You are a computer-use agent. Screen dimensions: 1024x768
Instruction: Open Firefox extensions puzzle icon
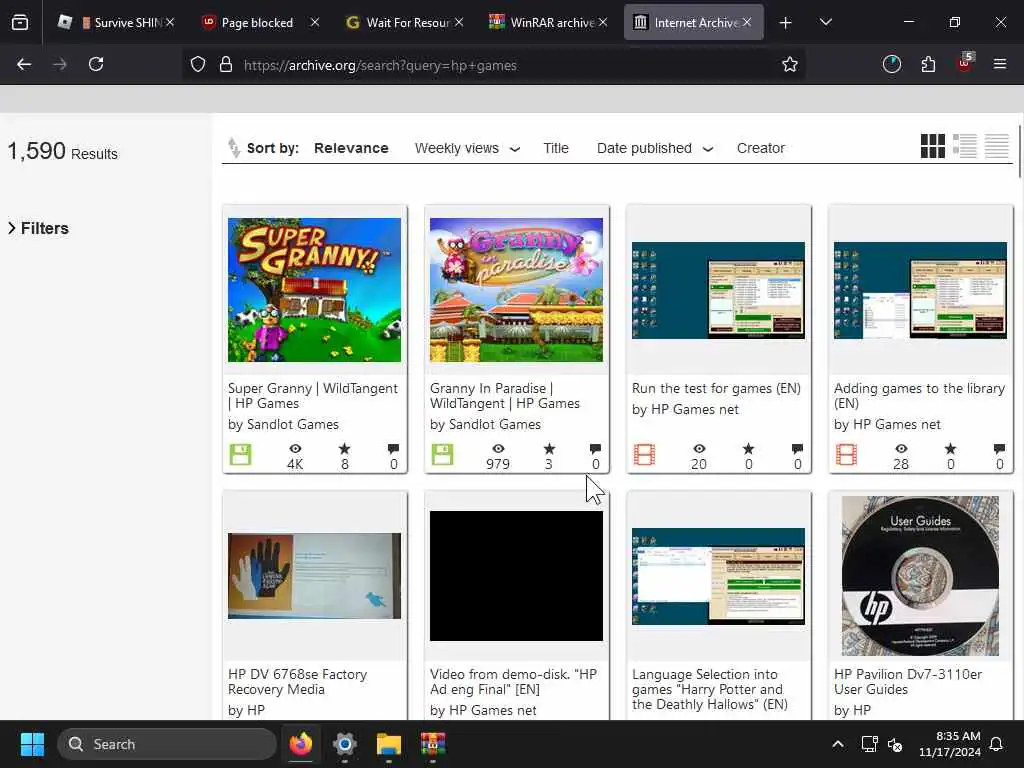tap(928, 64)
